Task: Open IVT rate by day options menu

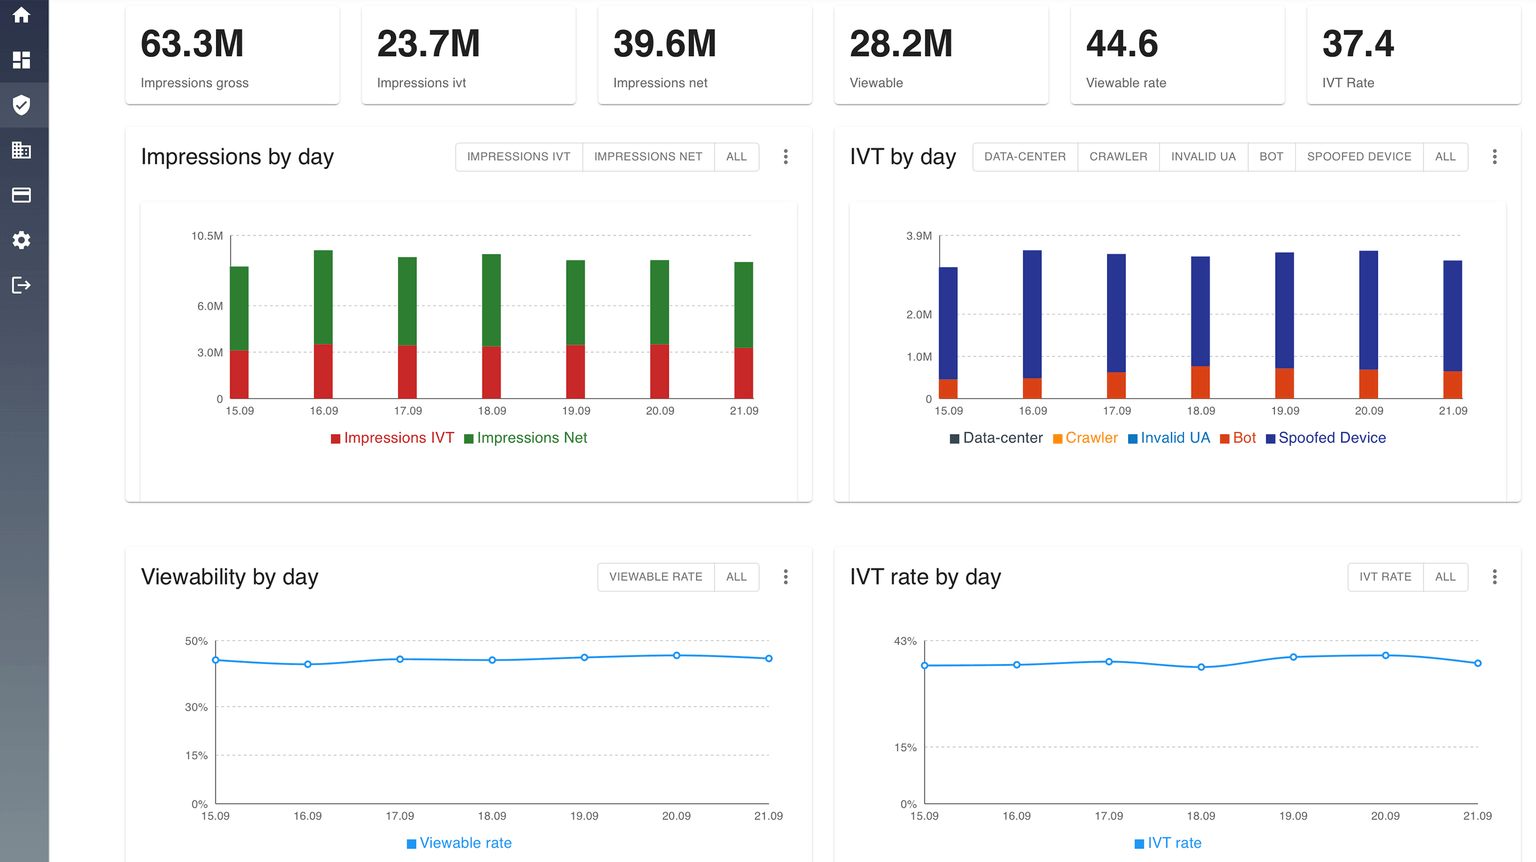Action: [1495, 577]
